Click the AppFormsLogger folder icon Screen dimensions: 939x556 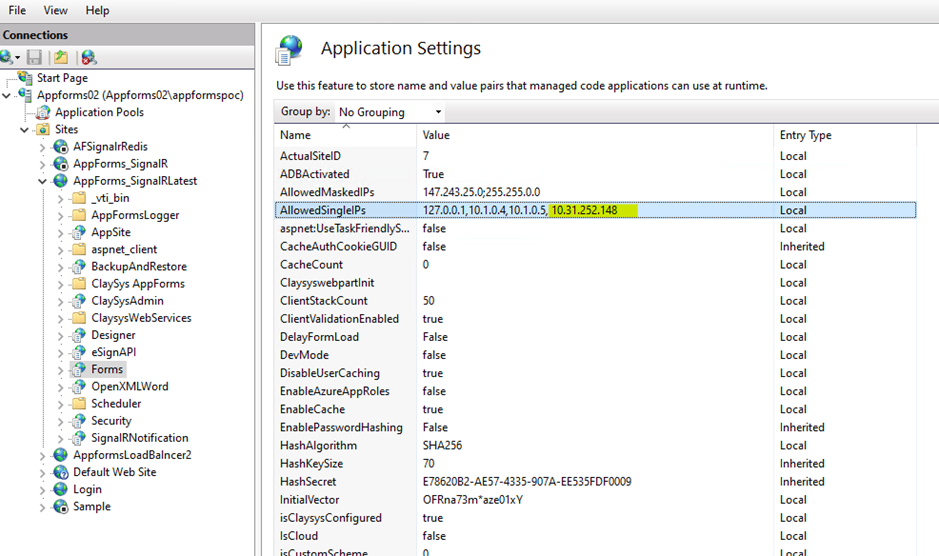point(78,215)
